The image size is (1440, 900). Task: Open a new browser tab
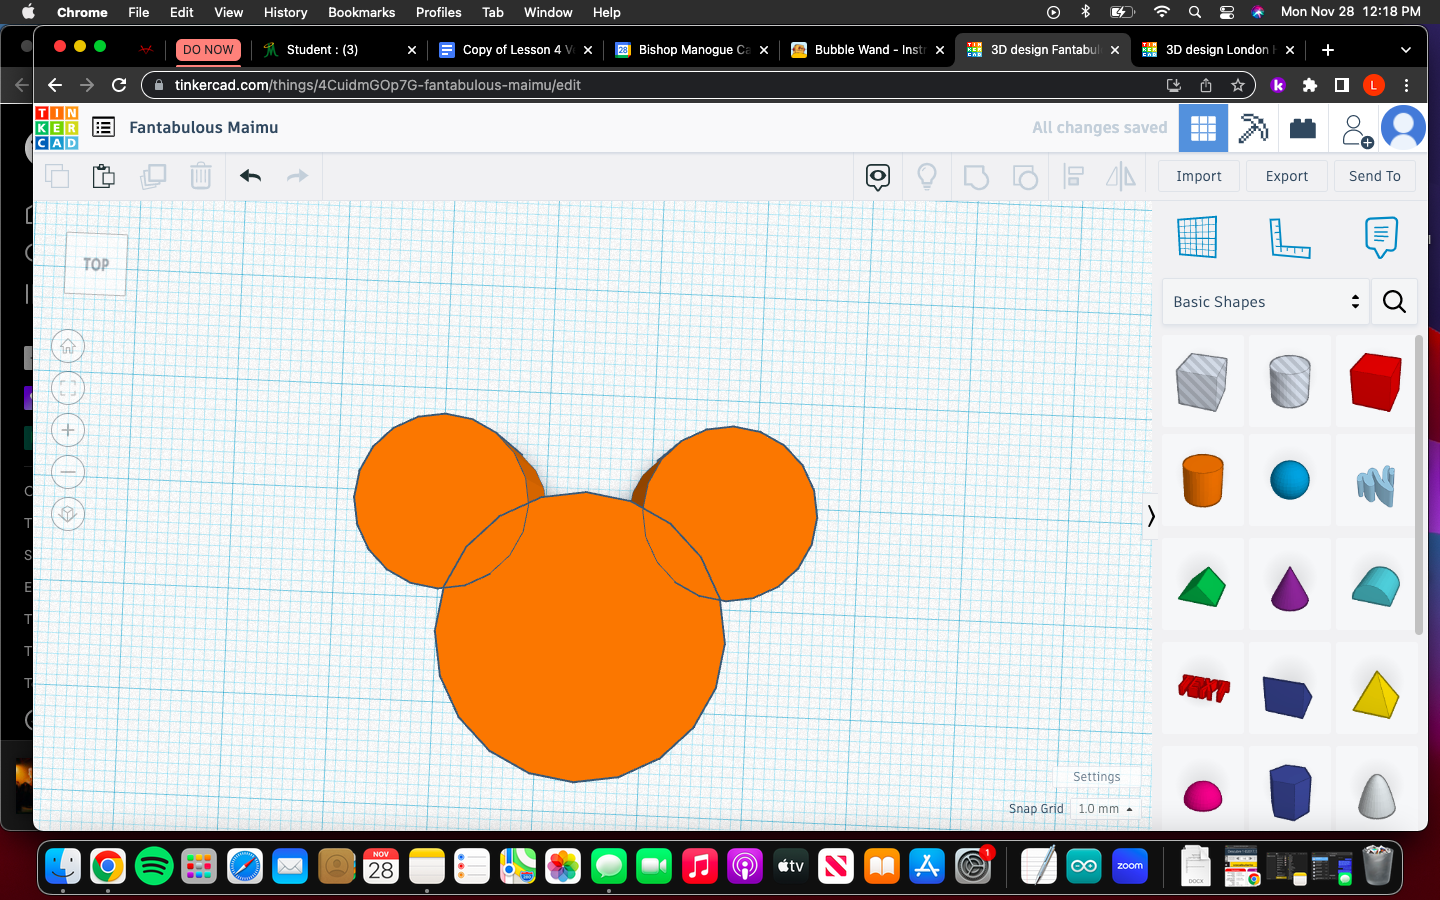1328,50
